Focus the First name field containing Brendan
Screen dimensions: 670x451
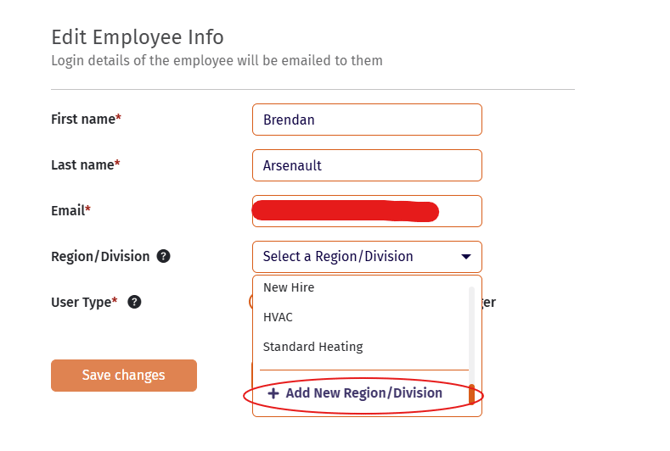[x=367, y=120]
